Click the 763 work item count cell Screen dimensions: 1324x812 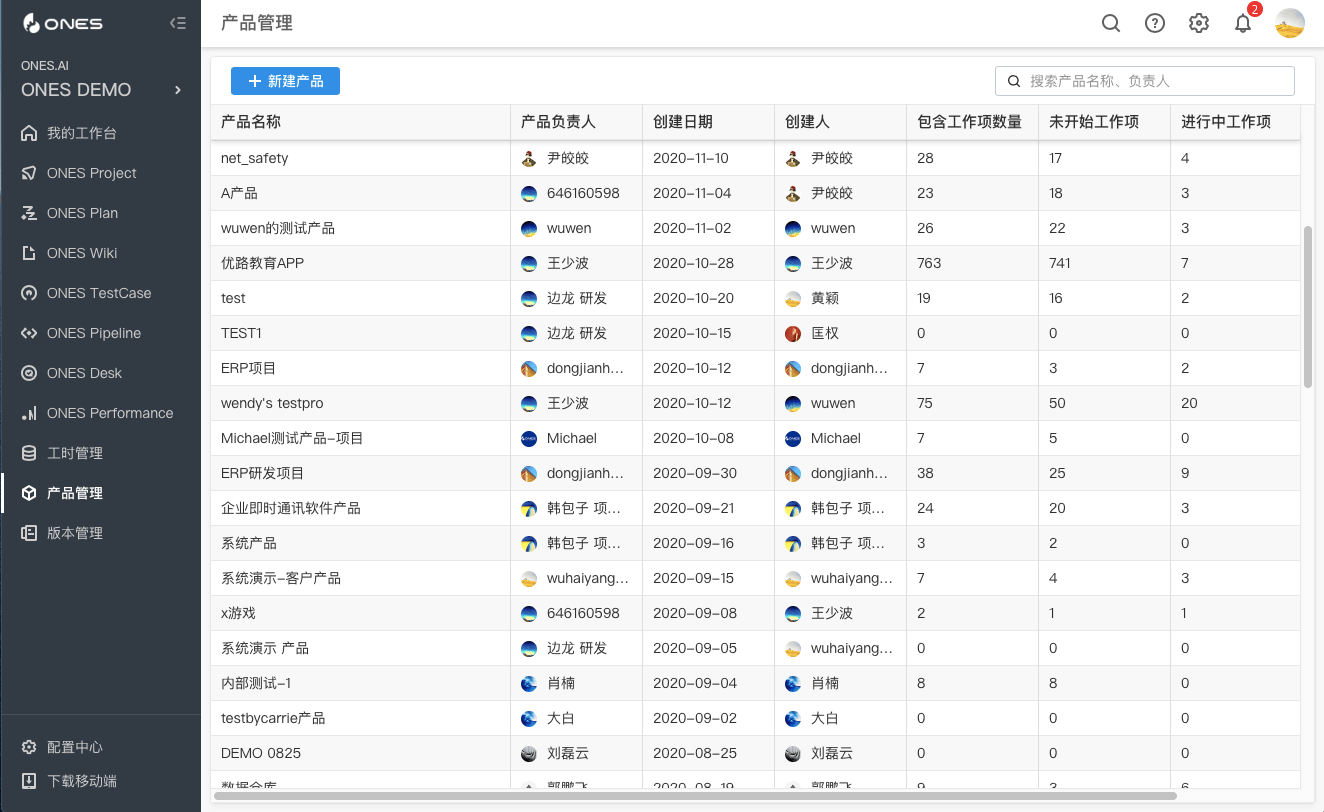click(929, 263)
